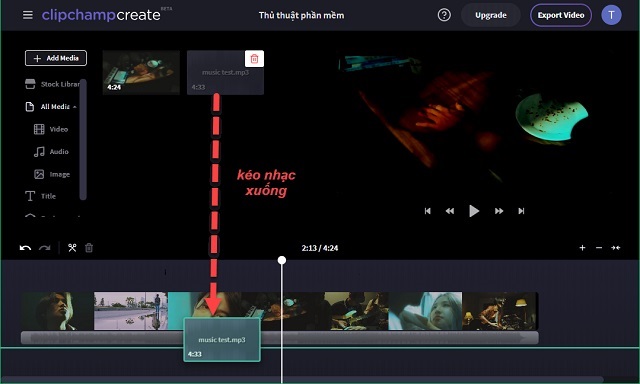Image resolution: width=640 pixels, height=384 pixels.
Task: Click the timeline playhead marker
Action: (x=282, y=260)
